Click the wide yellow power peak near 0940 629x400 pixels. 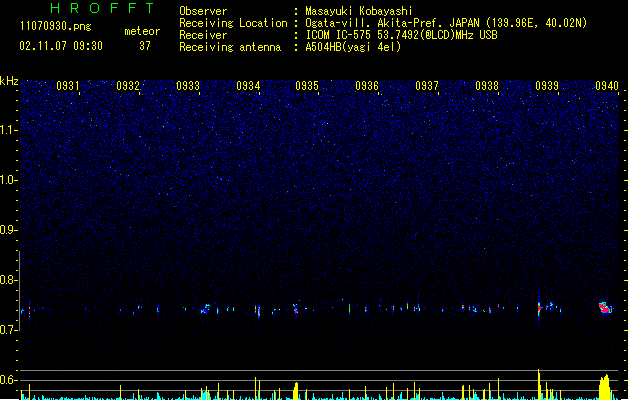605,387
